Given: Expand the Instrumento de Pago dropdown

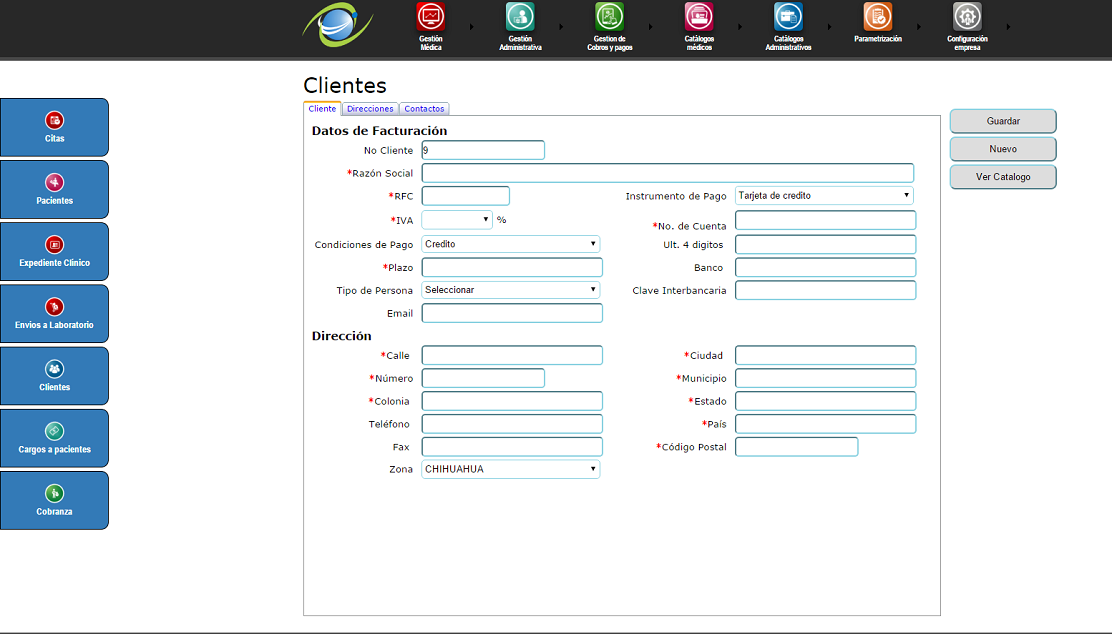Looking at the screenshot, I should [x=824, y=196].
